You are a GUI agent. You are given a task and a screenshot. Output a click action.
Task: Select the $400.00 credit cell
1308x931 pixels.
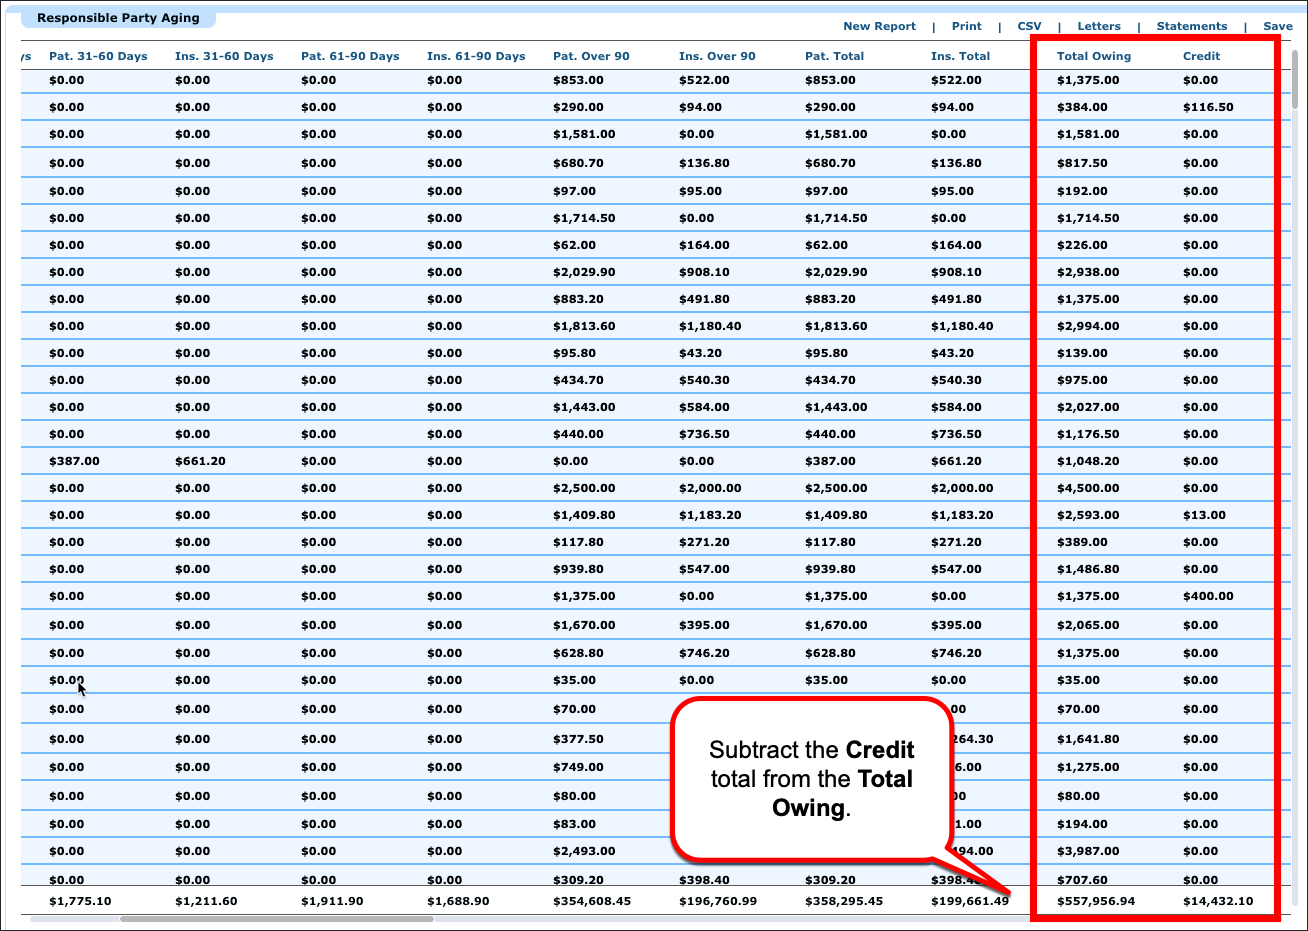click(1208, 596)
